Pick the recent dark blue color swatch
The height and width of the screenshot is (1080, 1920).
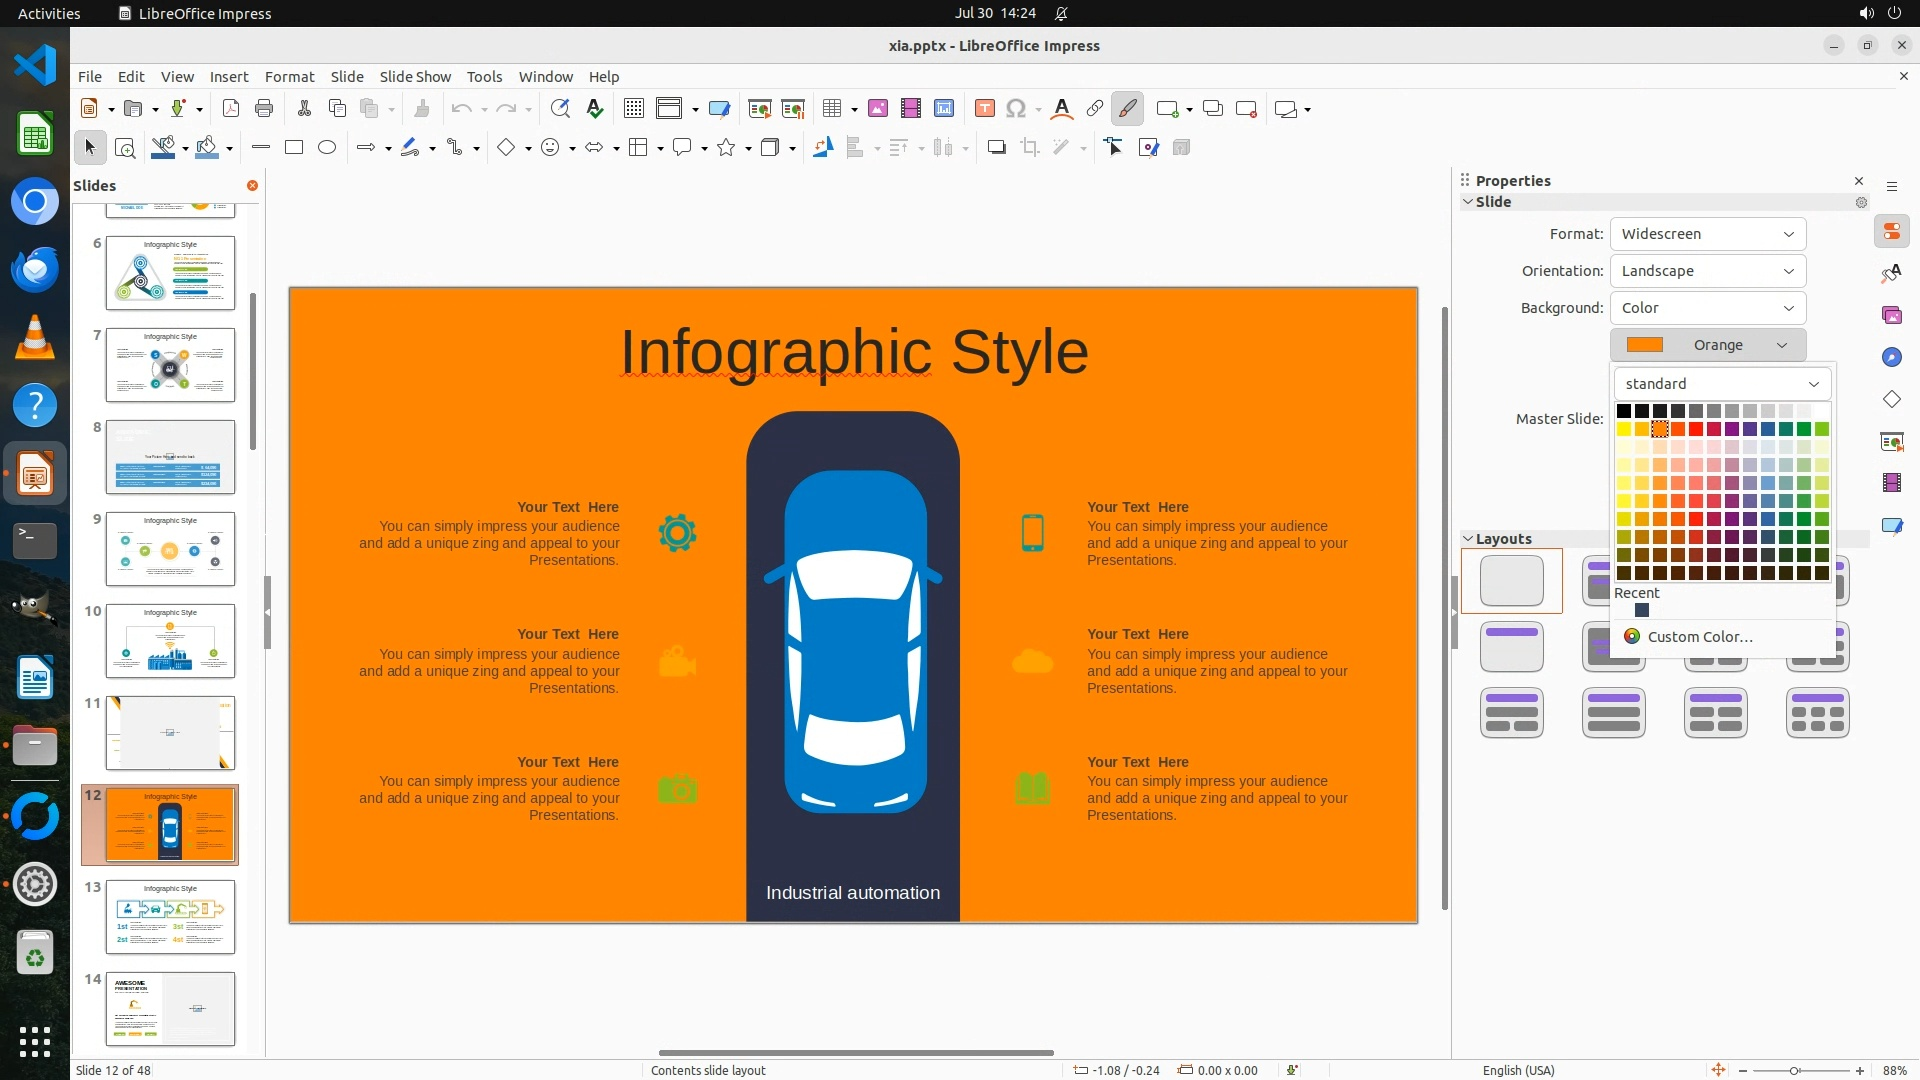click(1641, 611)
